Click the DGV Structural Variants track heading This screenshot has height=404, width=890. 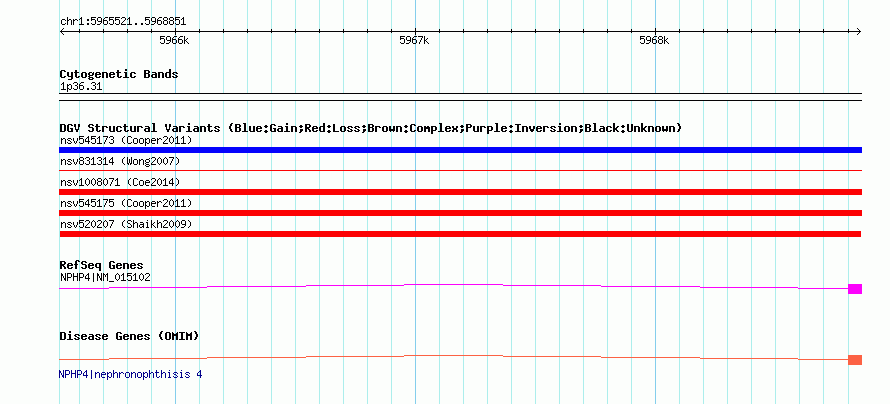tap(371, 128)
